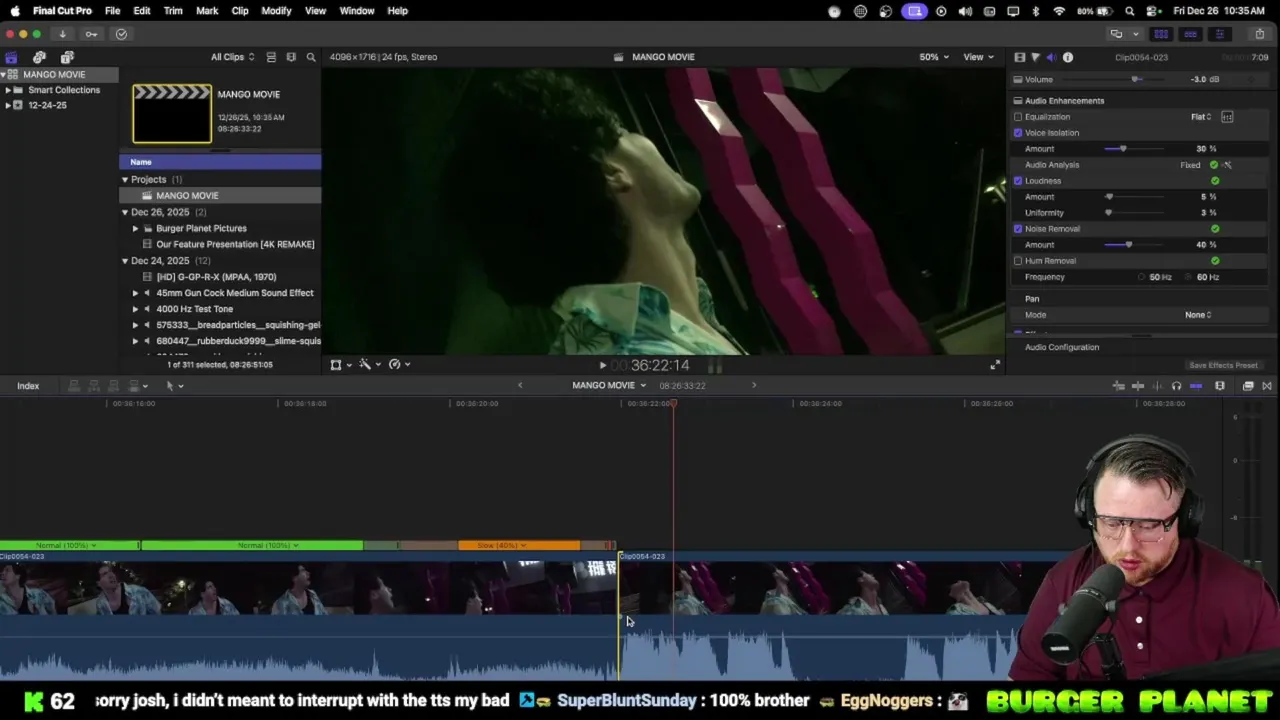Open the Mark menu
Screen dimensions: 1280x720
coord(207,10)
